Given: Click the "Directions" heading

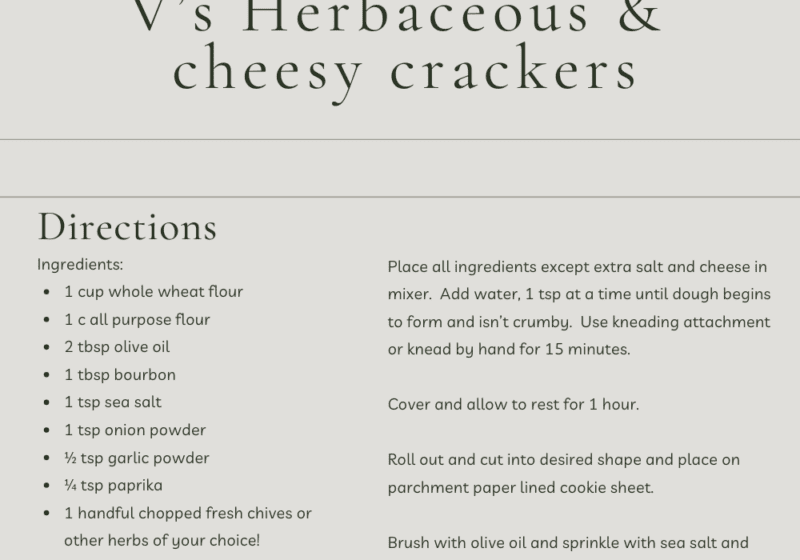Looking at the screenshot, I should [127, 227].
